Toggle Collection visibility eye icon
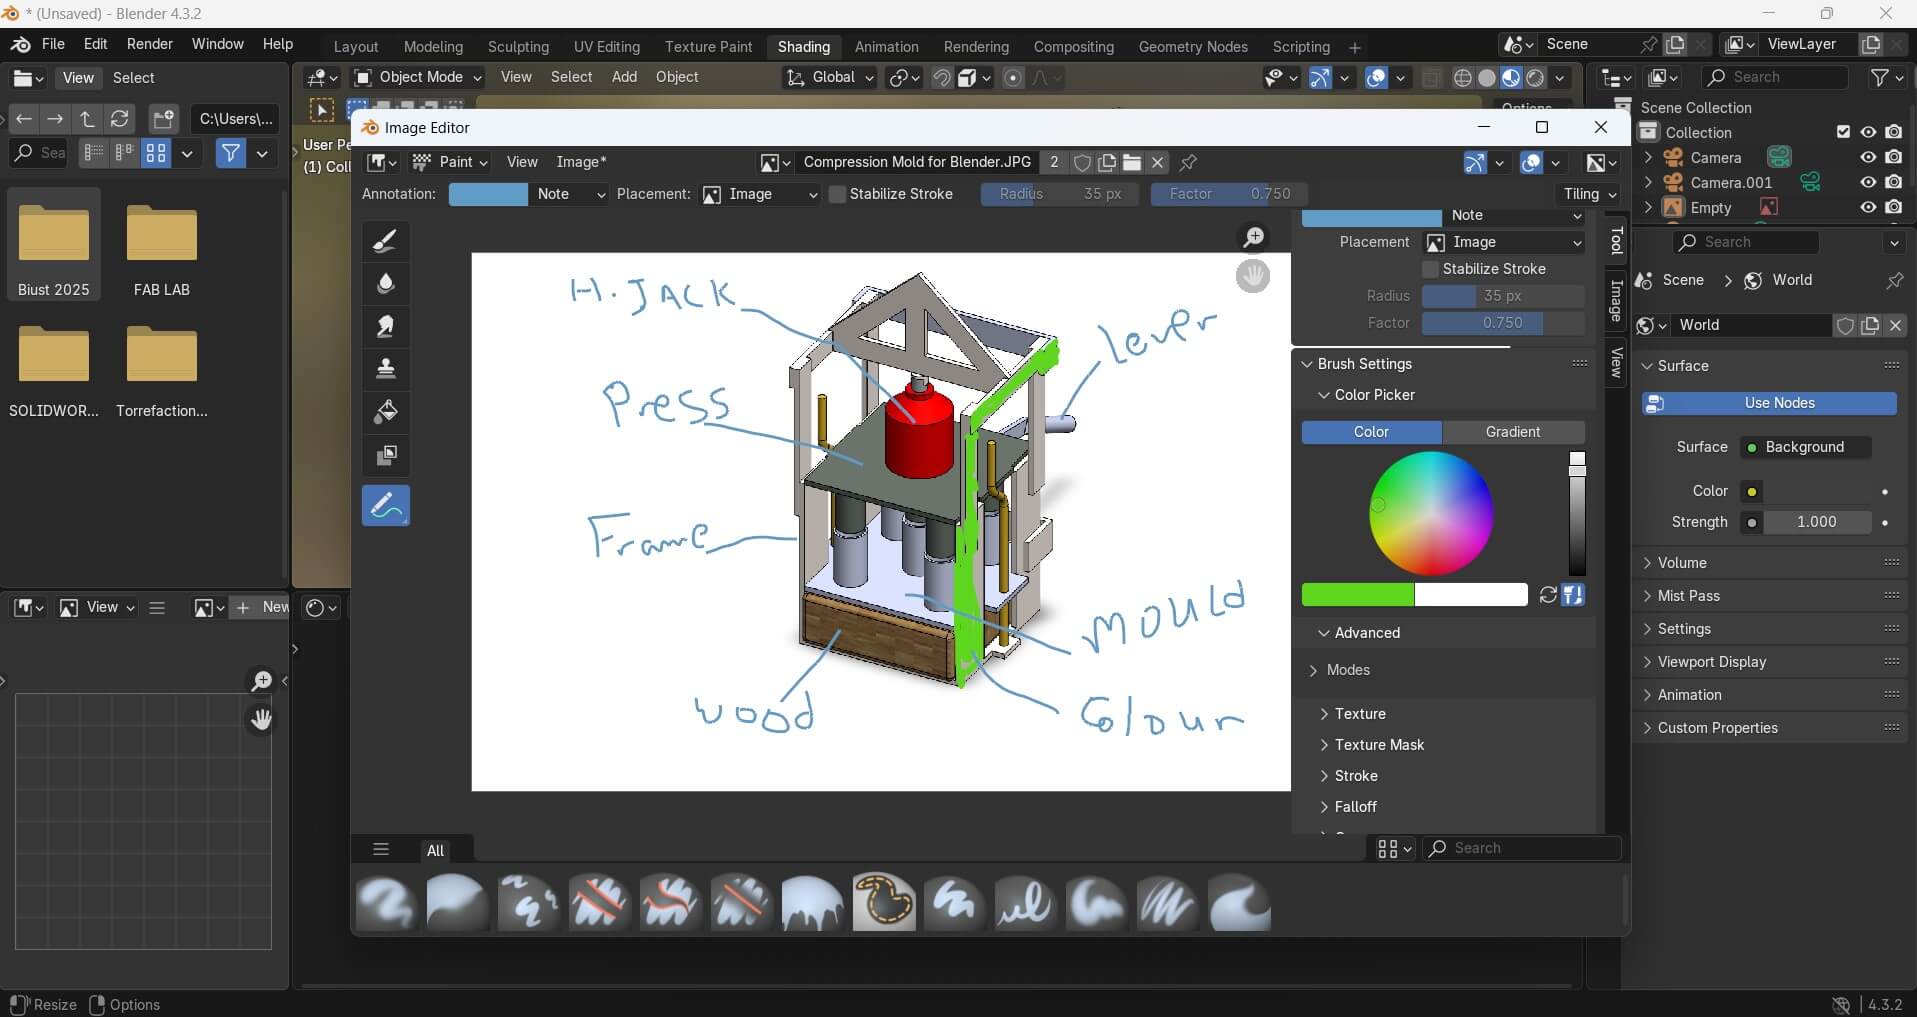The width and height of the screenshot is (1917, 1017). point(1868,133)
